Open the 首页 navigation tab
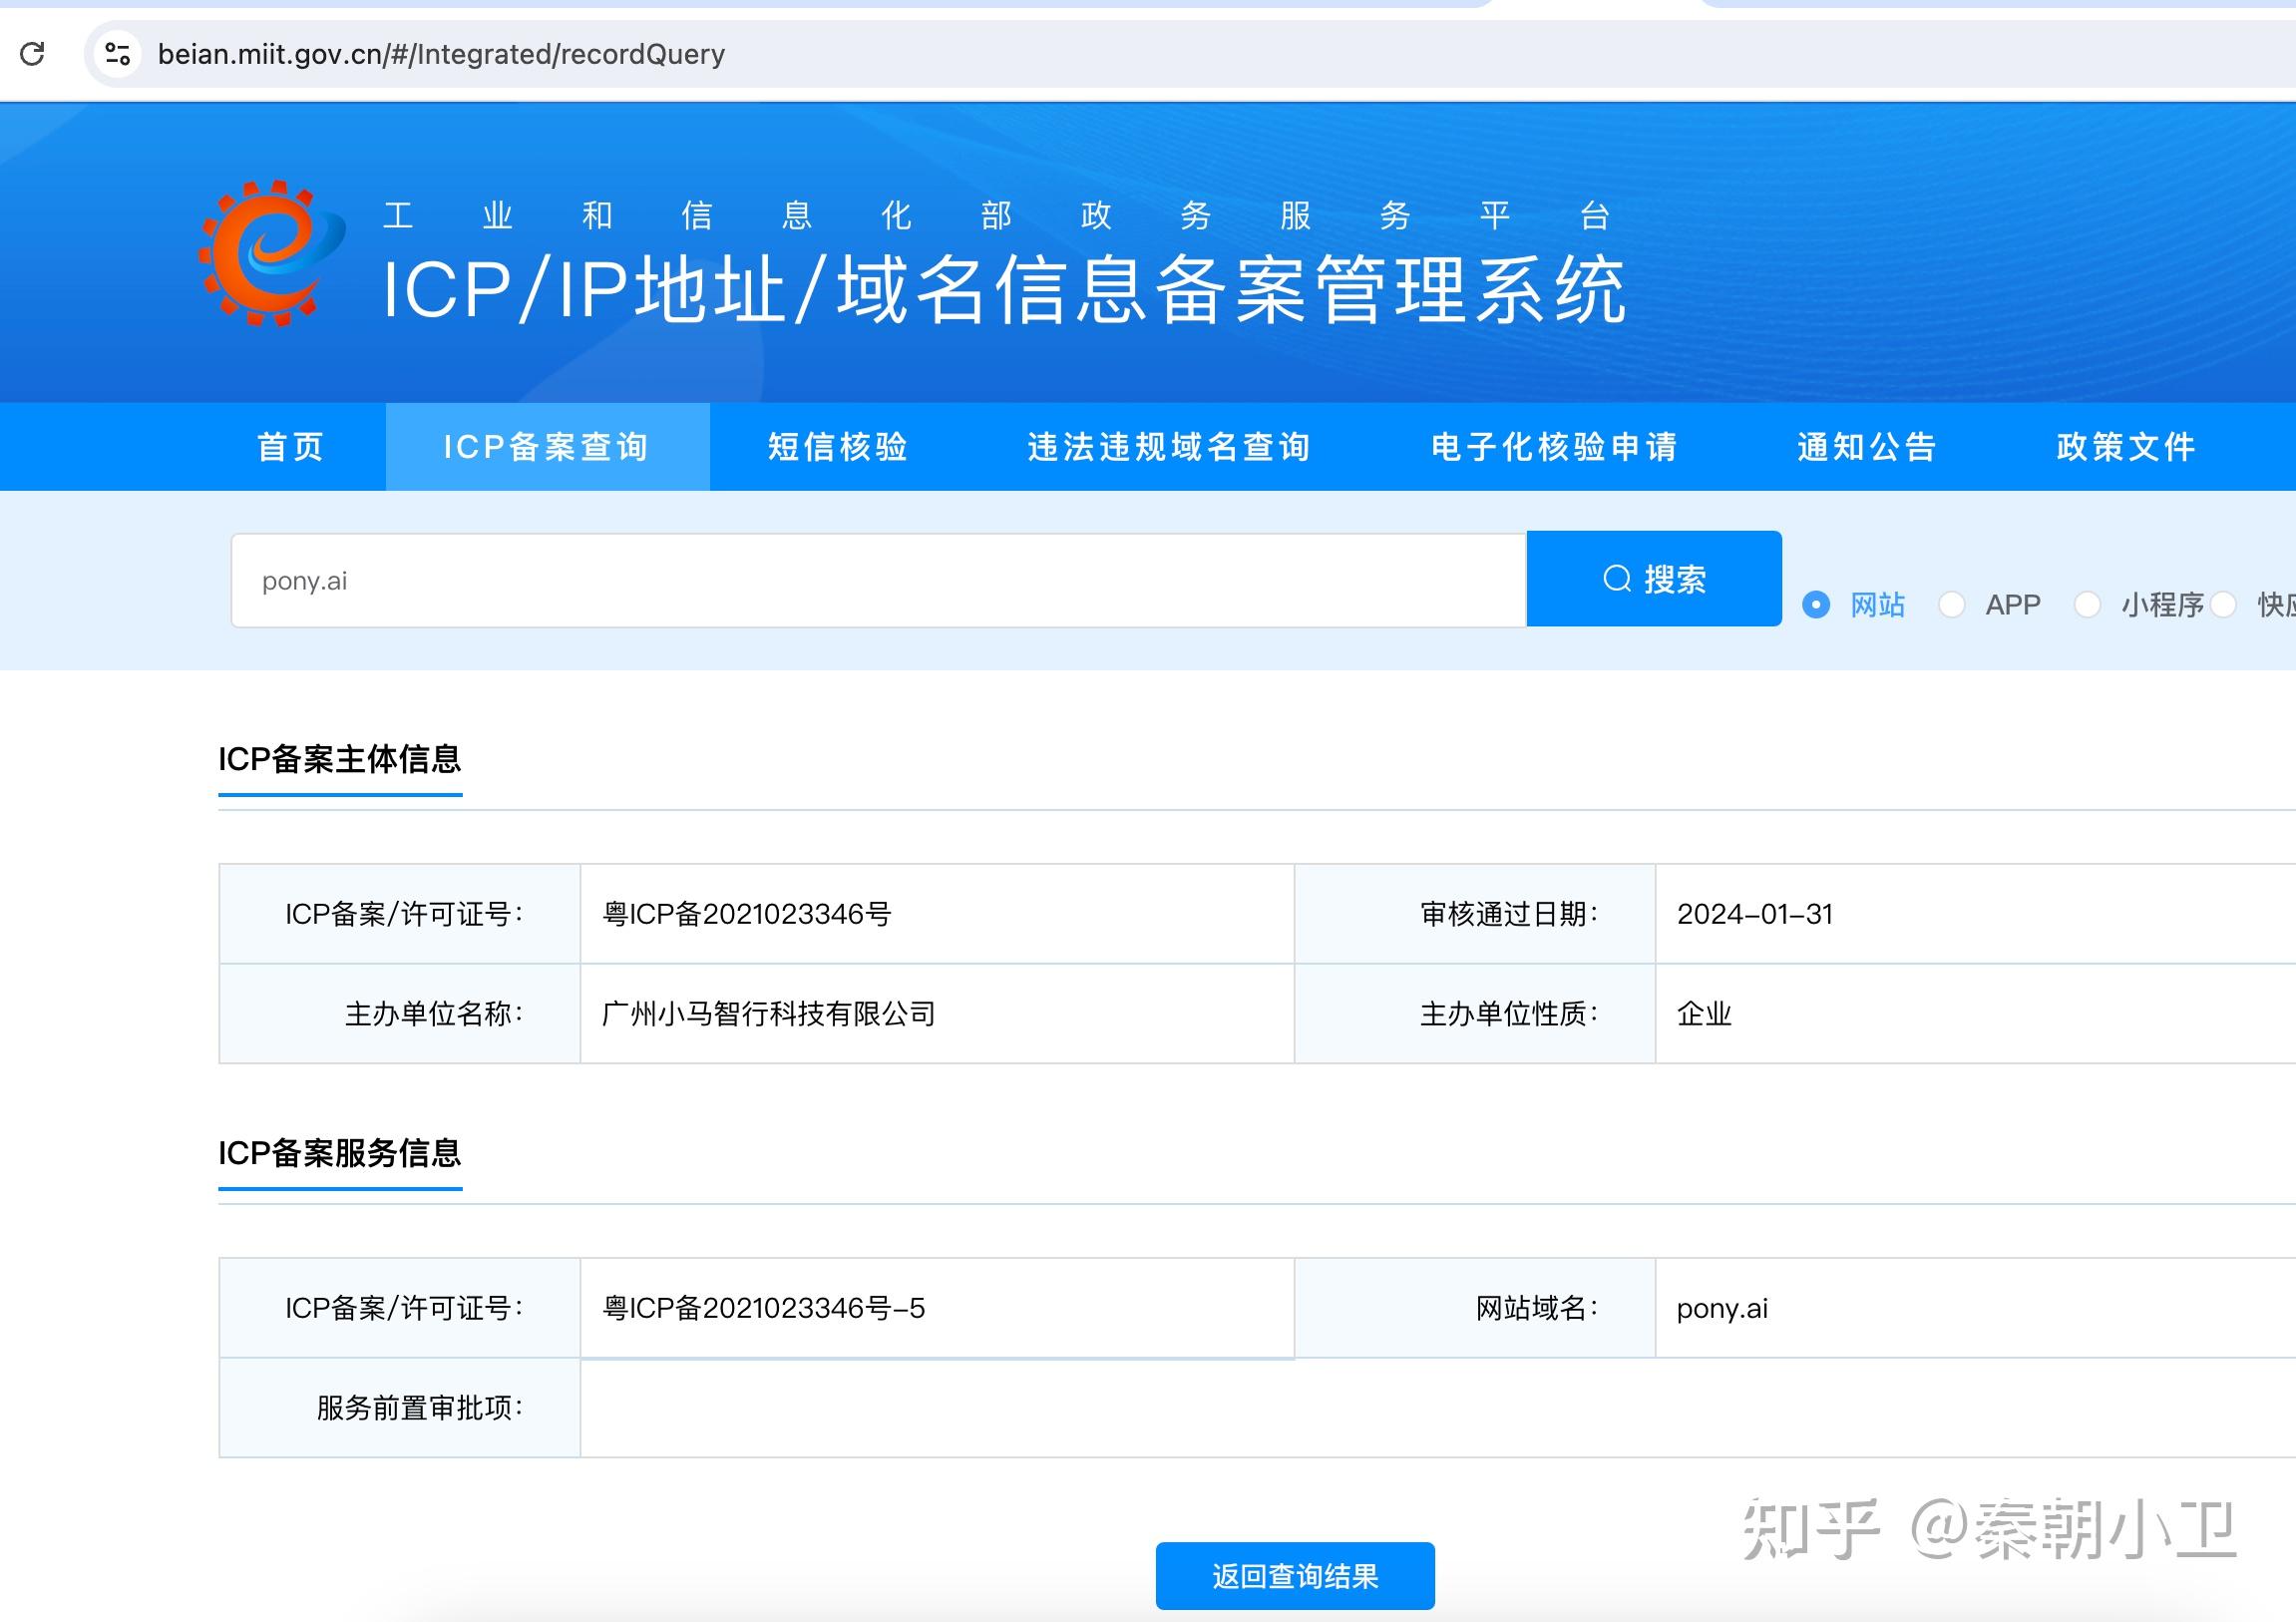 [x=291, y=447]
